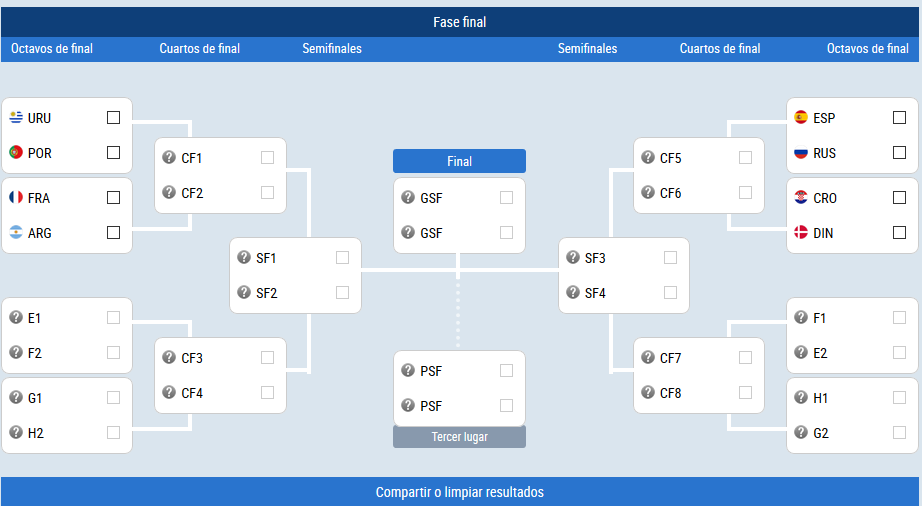
Task: Click the Uruguay flag icon
Action: [x=16, y=118]
